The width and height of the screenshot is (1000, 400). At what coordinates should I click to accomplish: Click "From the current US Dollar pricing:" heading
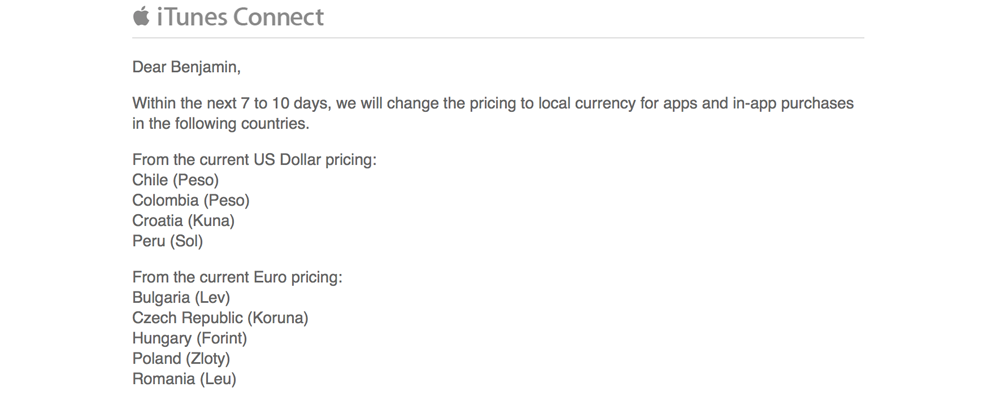tap(254, 160)
